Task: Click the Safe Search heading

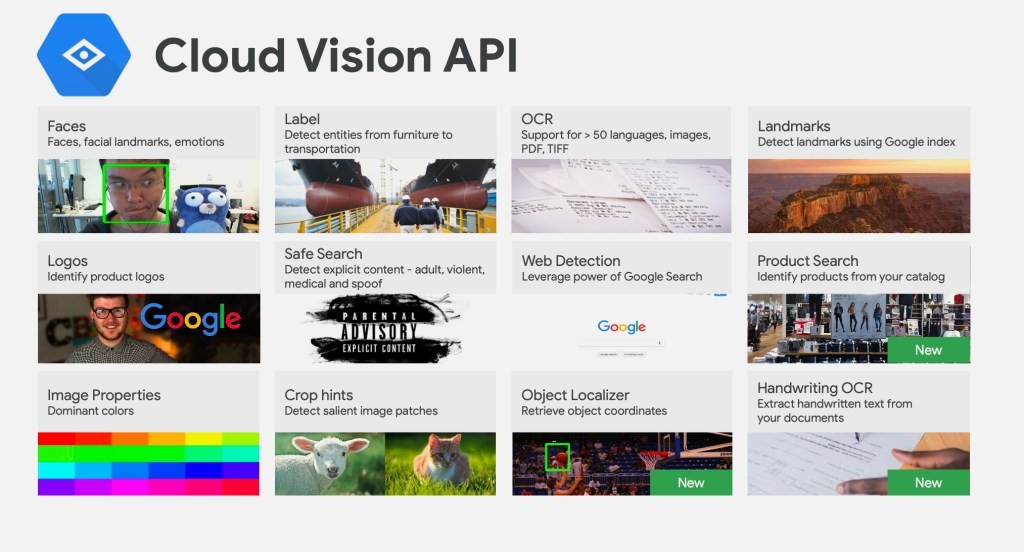Action: 323,254
